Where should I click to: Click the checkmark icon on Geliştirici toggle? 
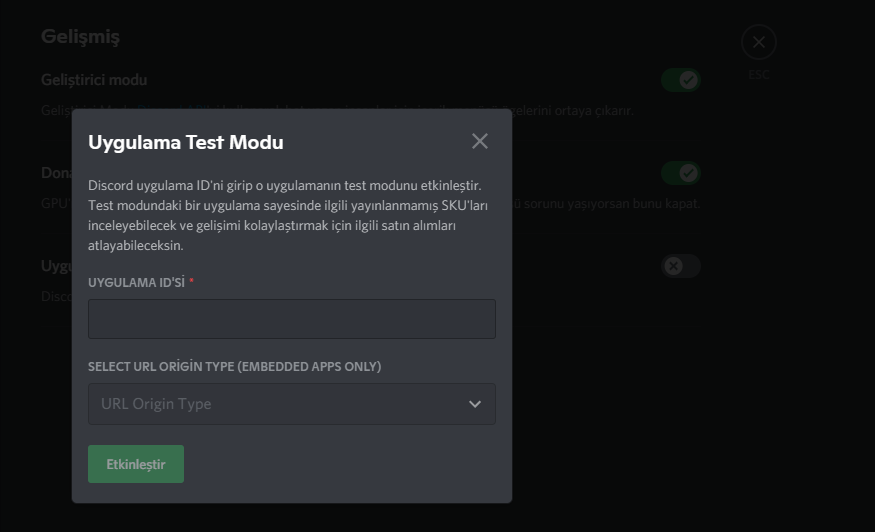tap(688, 80)
